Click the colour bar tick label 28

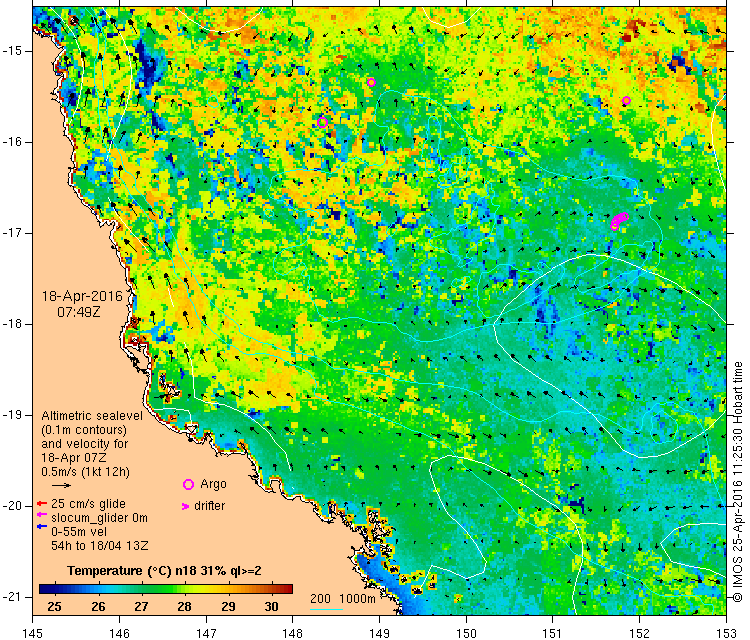[x=185, y=607]
